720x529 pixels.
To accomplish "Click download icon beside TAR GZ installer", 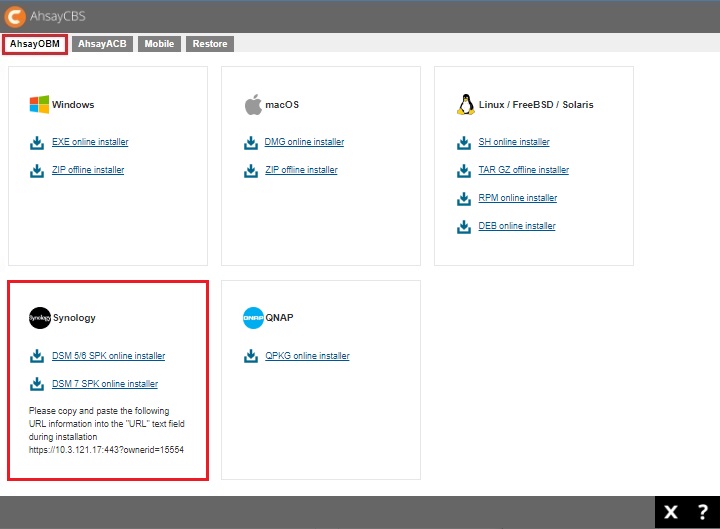I will click(464, 170).
